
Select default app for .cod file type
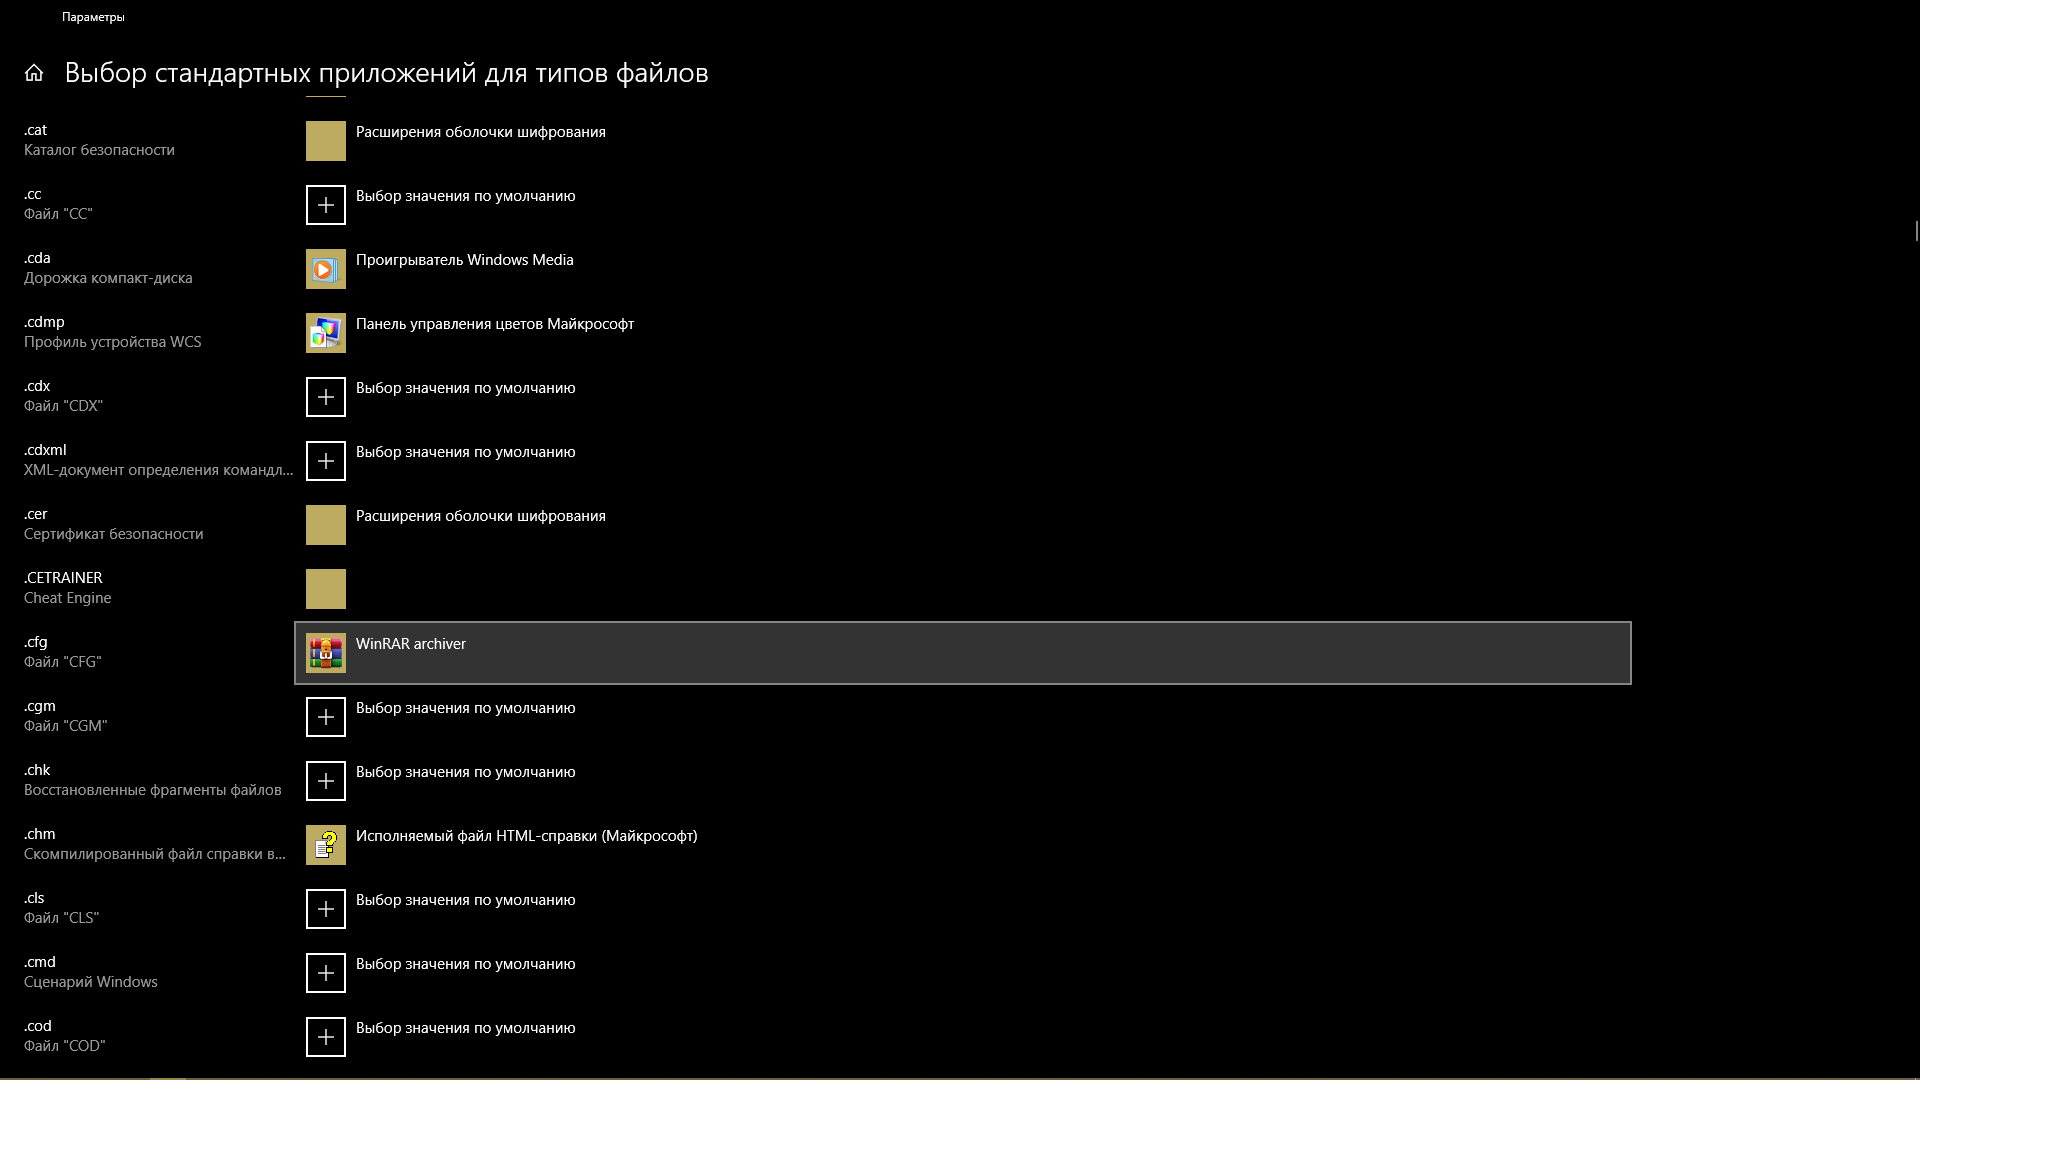coord(325,1036)
